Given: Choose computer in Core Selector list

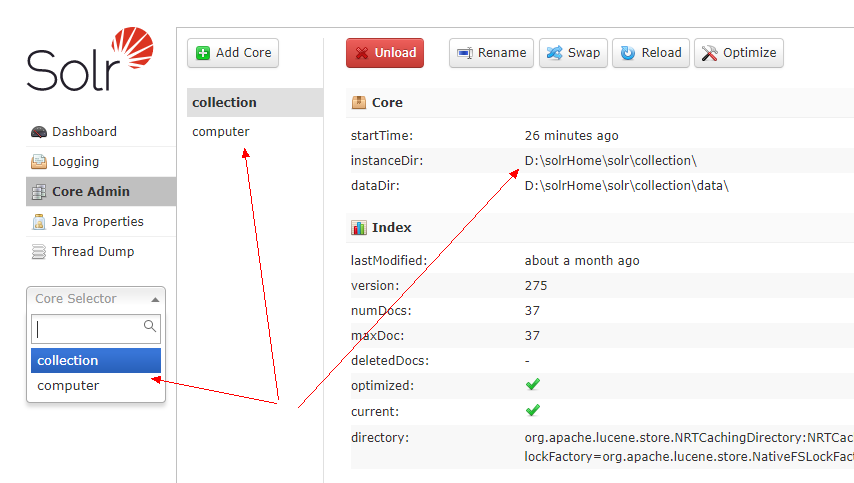Looking at the screenshot, I should (96, 386).
